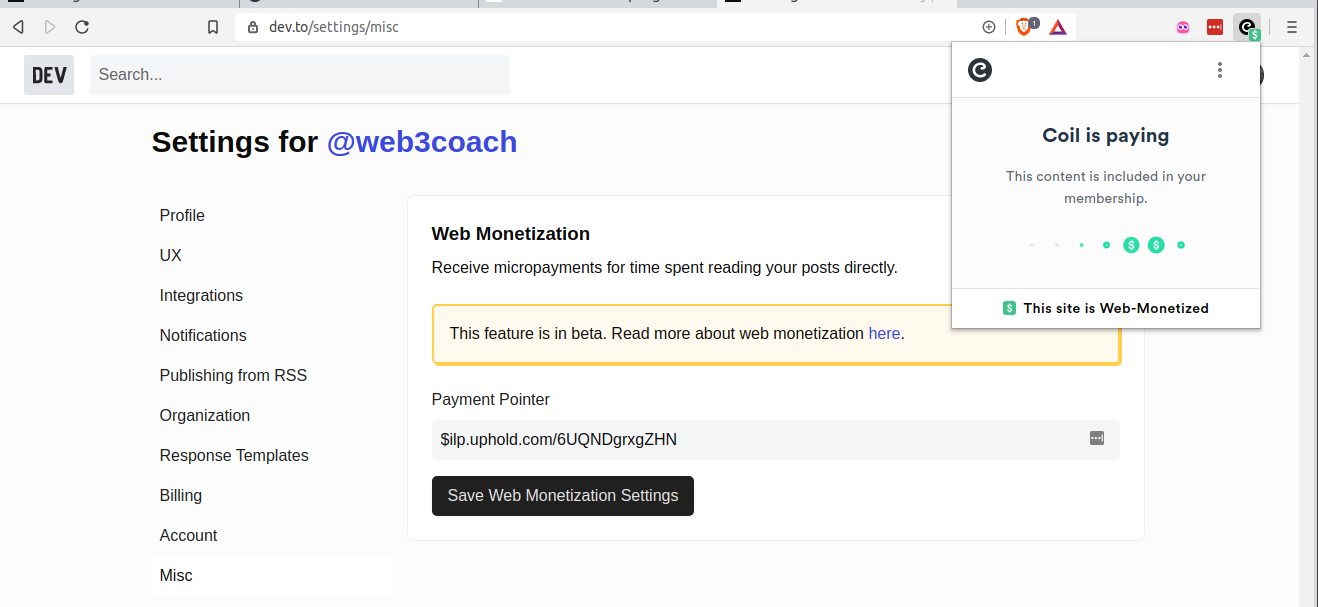Click the Payment Pointer input field
This screenshot has width=1318, height=607.
coord(775,439)
